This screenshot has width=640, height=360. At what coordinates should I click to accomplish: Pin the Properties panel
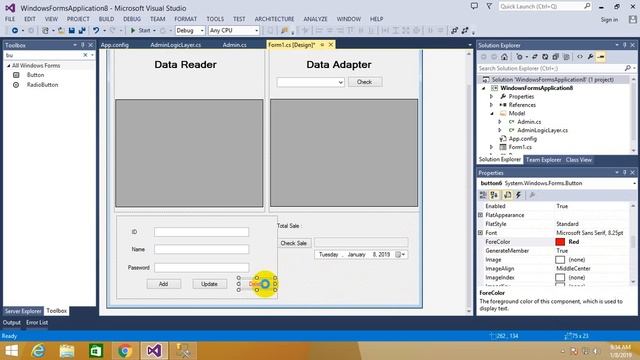(x=624, y=173)
